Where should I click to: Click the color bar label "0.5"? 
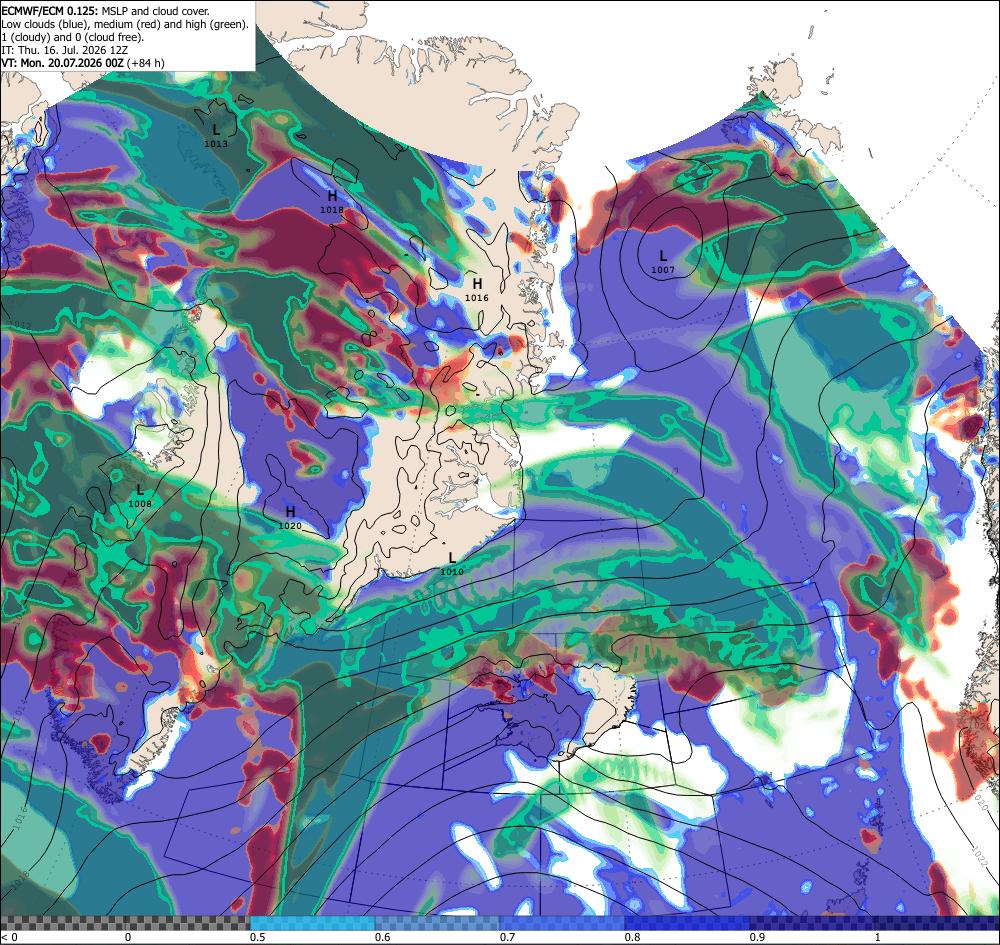pos(257,937)
